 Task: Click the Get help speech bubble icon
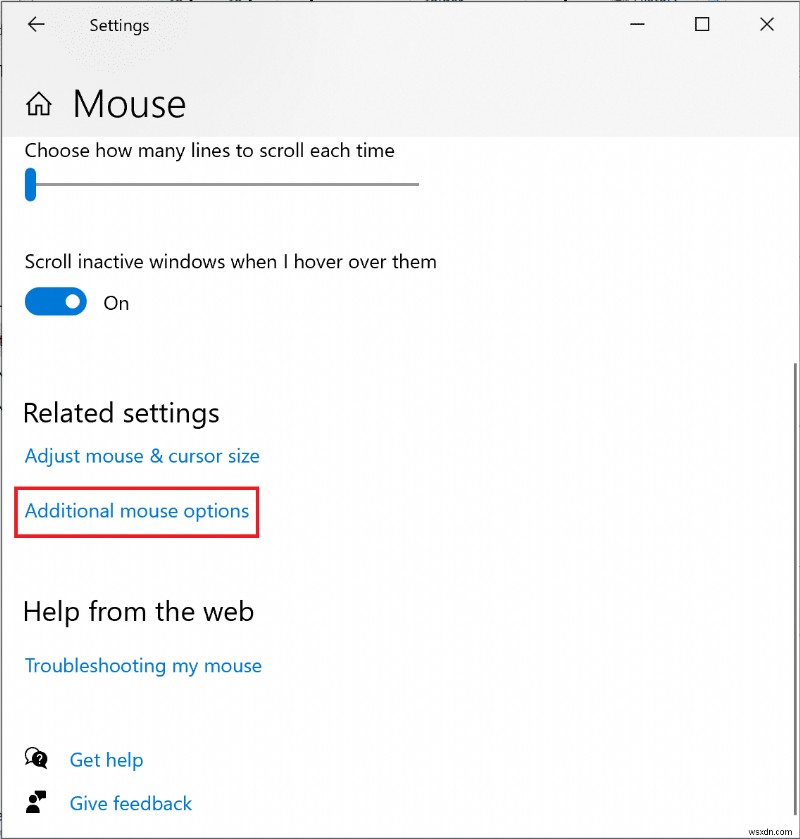click(37, 759)
